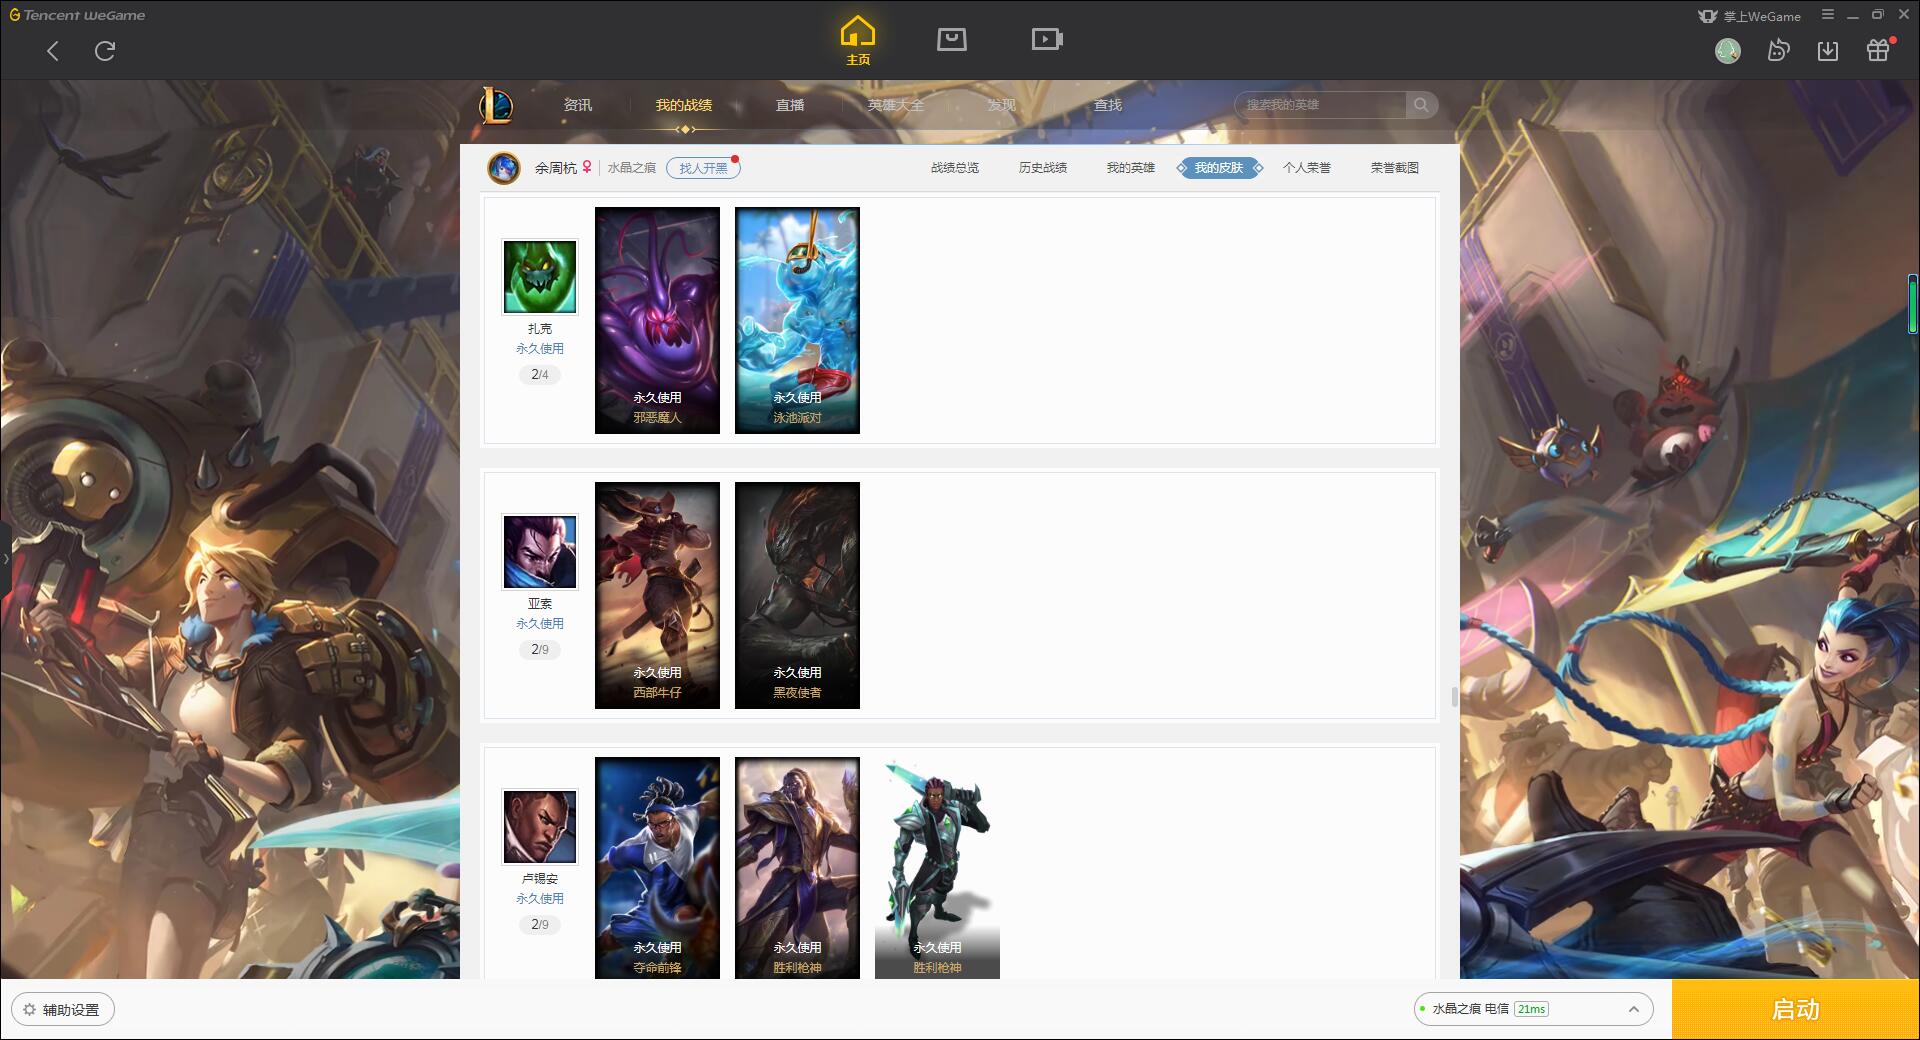Click the skin list scrollbar handle

click(1455, 696)
